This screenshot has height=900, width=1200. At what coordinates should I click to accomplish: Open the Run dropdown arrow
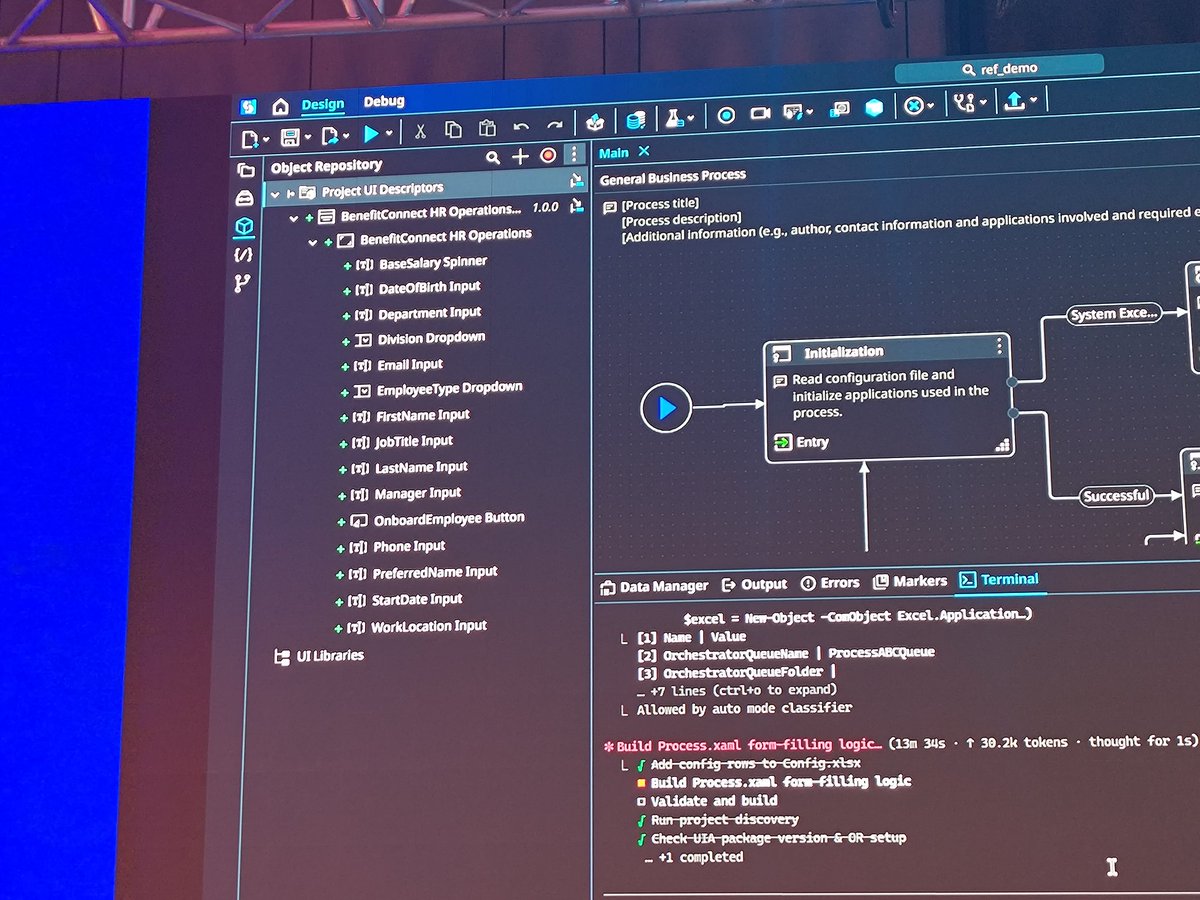coord(388,133)
